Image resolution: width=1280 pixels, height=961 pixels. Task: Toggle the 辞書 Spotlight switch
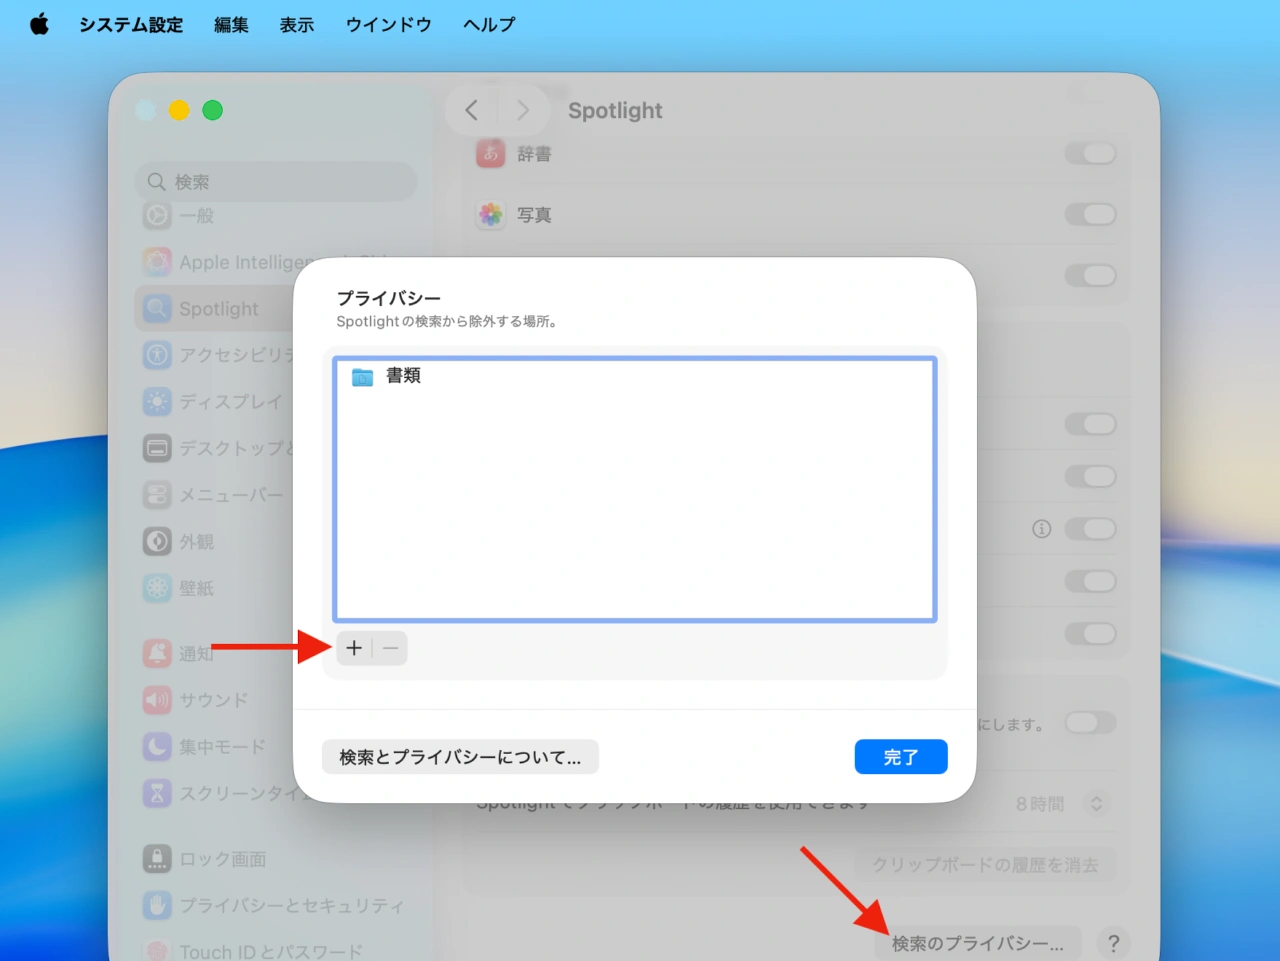pos(1090,153)
